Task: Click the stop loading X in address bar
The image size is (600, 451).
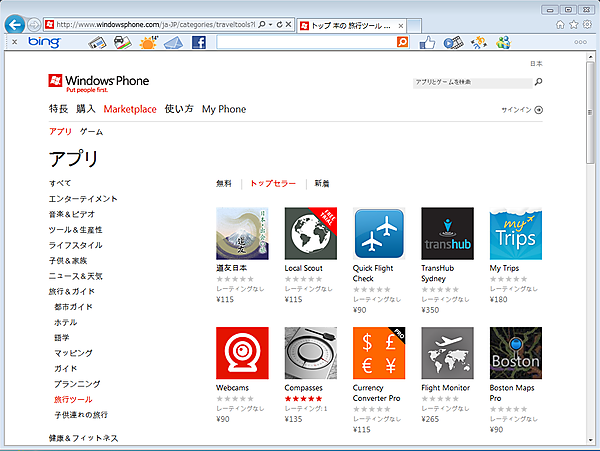Action: tap(289, 24)
